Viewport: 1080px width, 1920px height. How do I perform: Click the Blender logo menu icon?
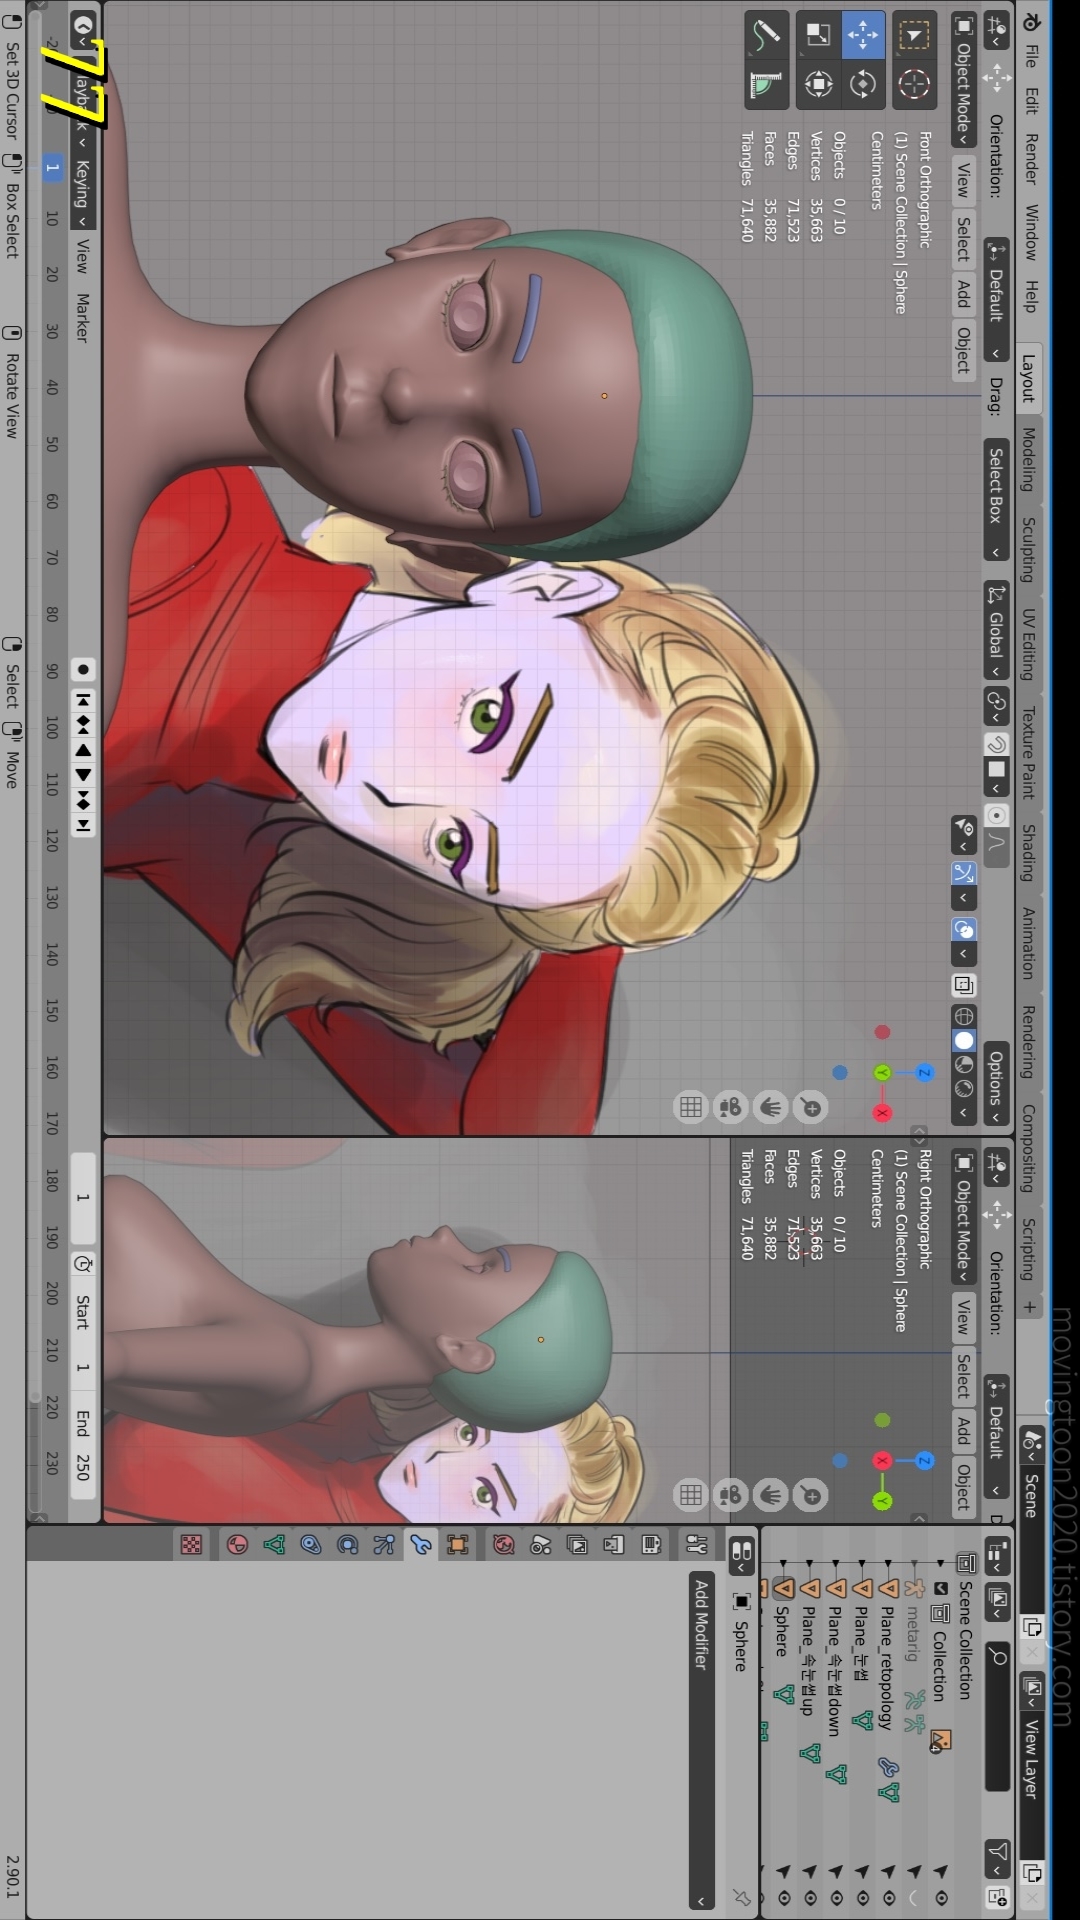pyautogui.click(x=1030, y=20)
